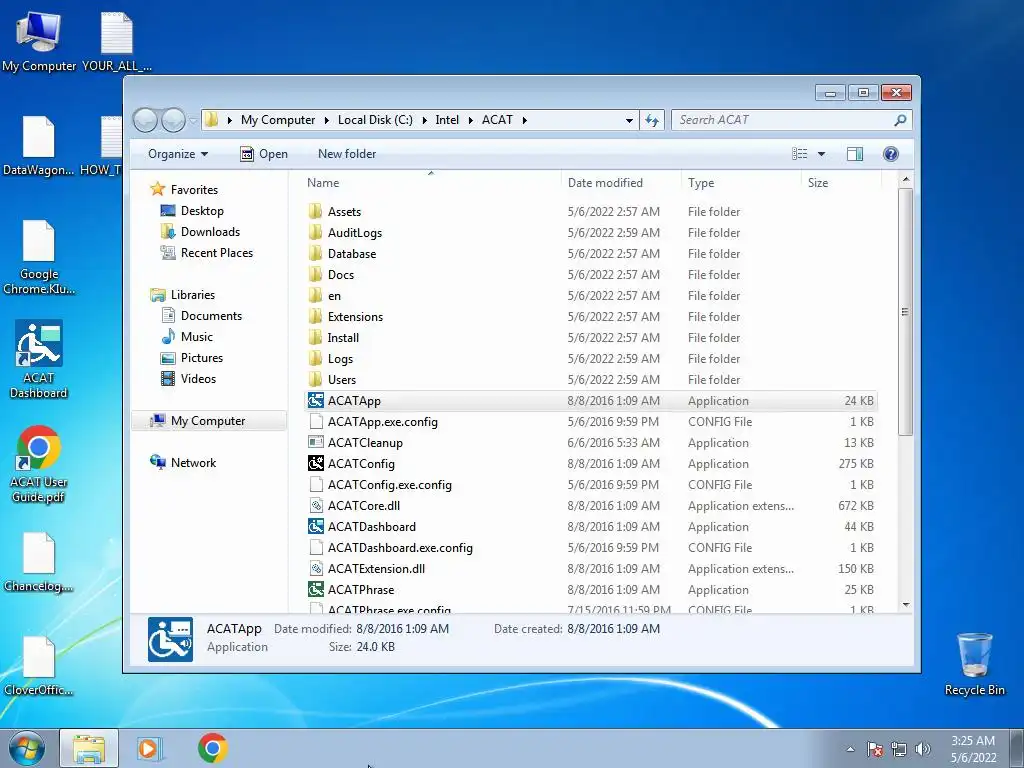1024x768 pixels.
Task: Select the AuditLogs folder icon
Action: pos(316,232)
